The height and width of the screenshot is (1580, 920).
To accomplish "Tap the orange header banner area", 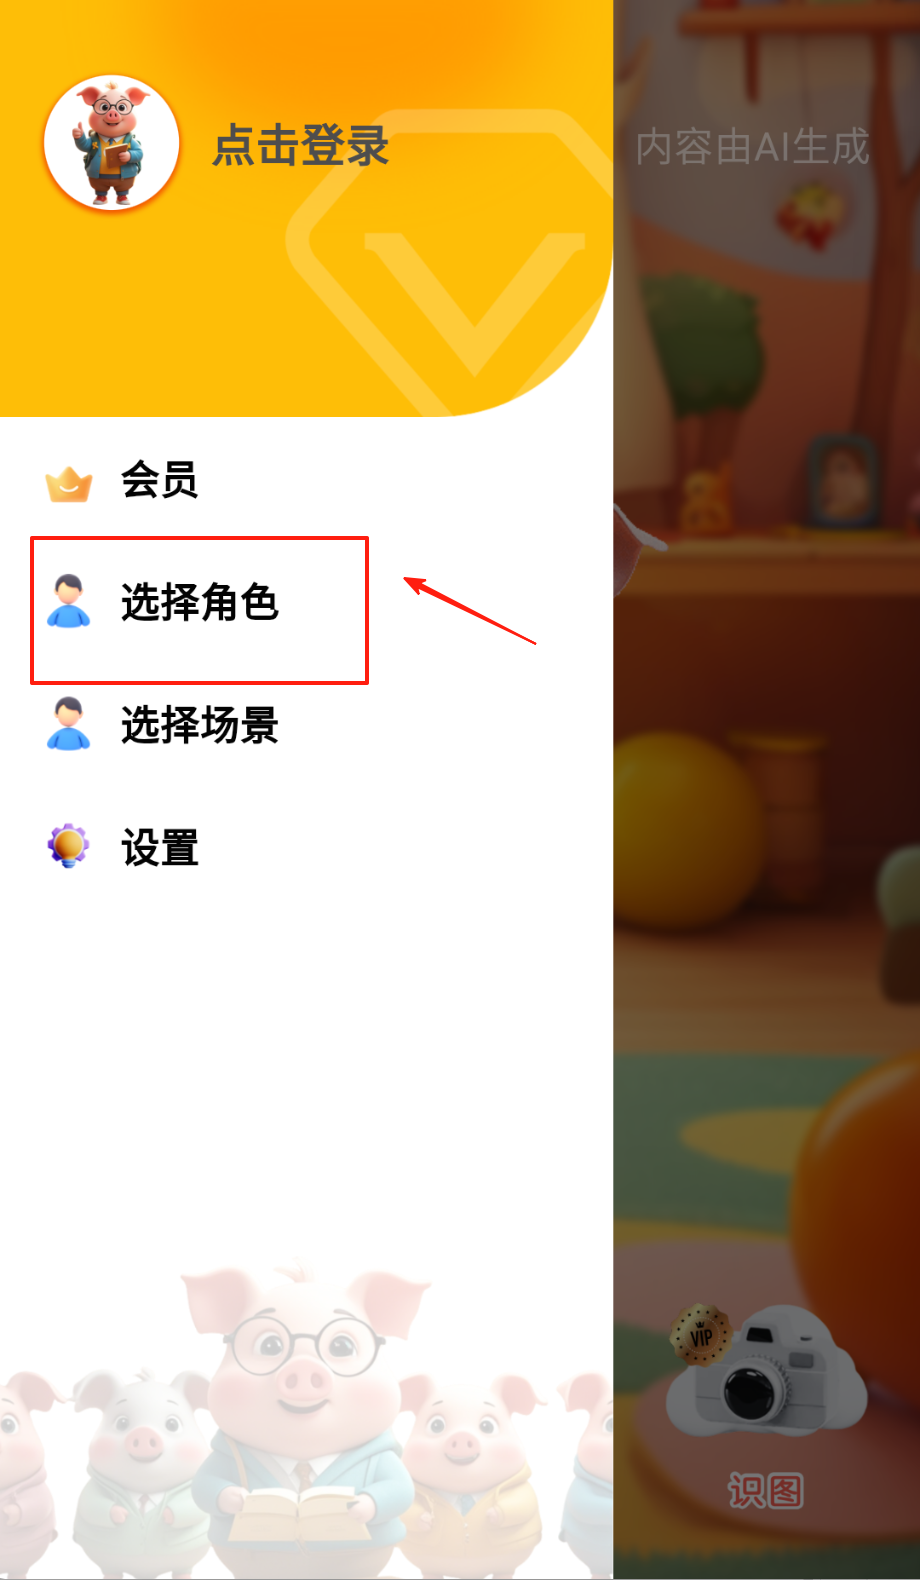I will click(x=306, y=208).
